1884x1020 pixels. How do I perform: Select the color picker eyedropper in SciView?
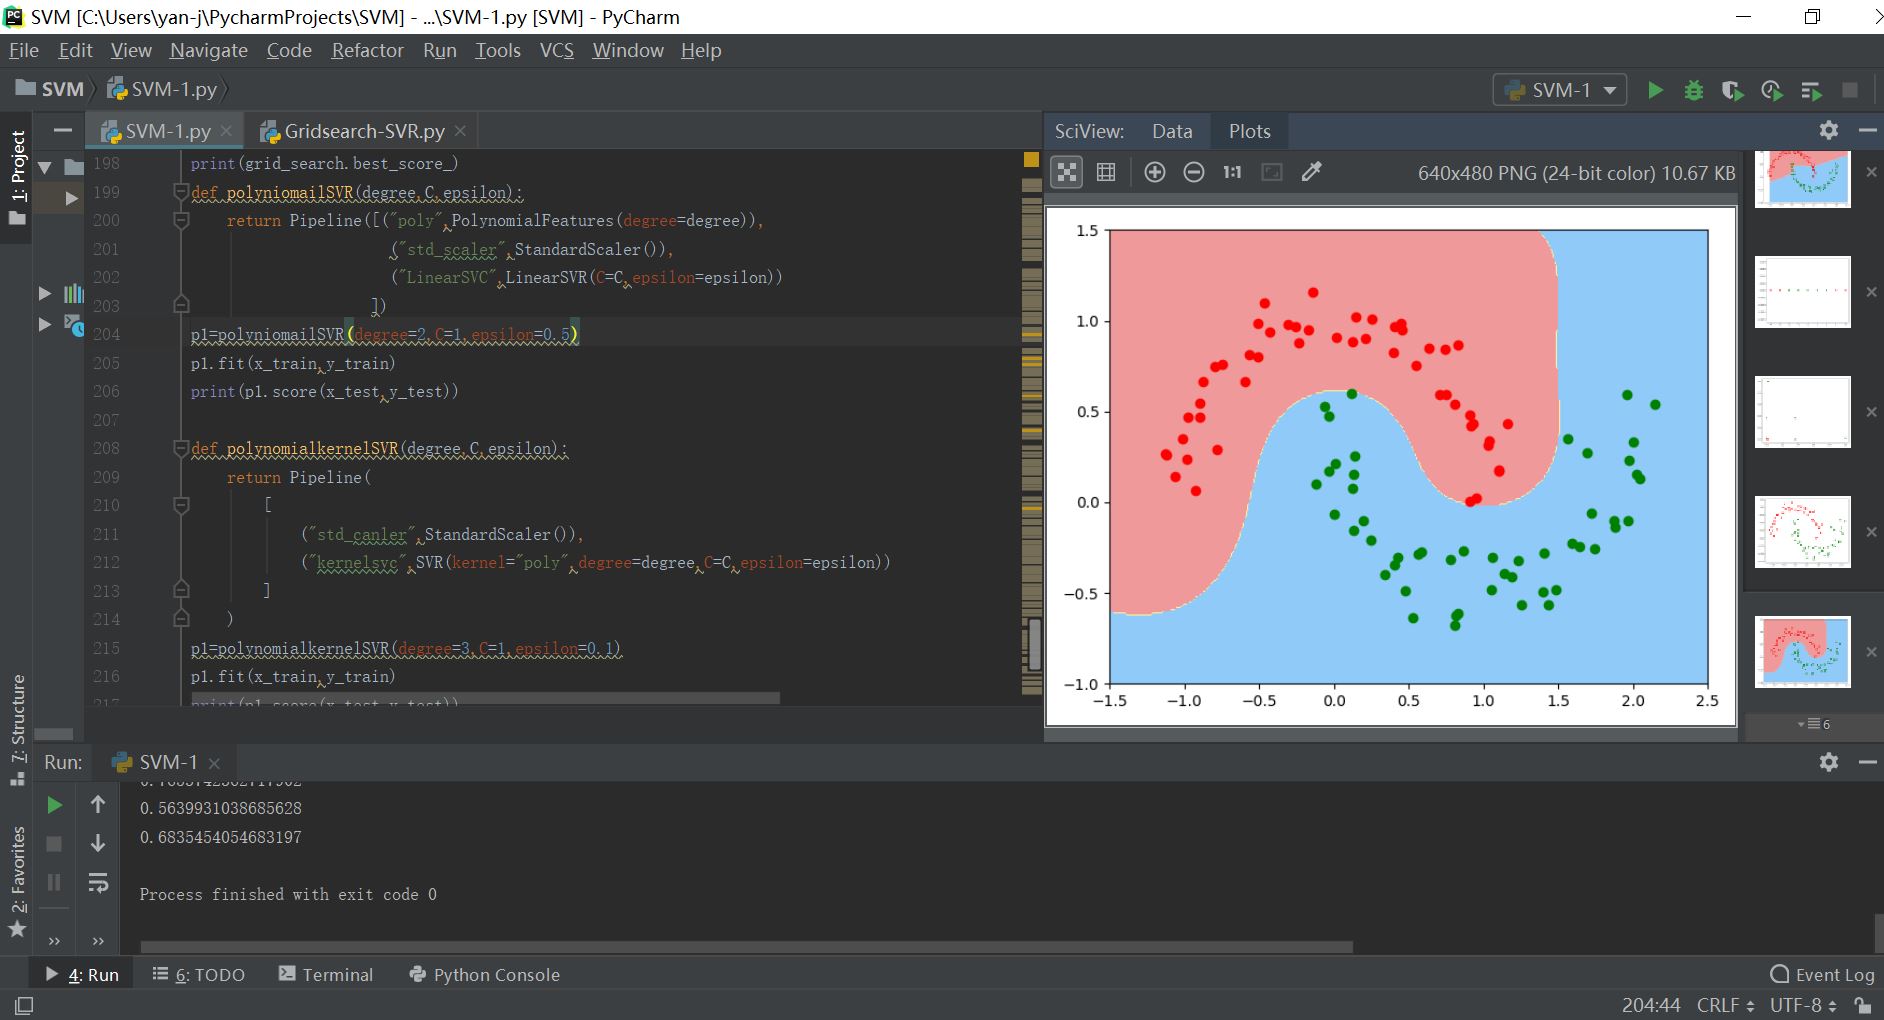(x=1311, y=172)
